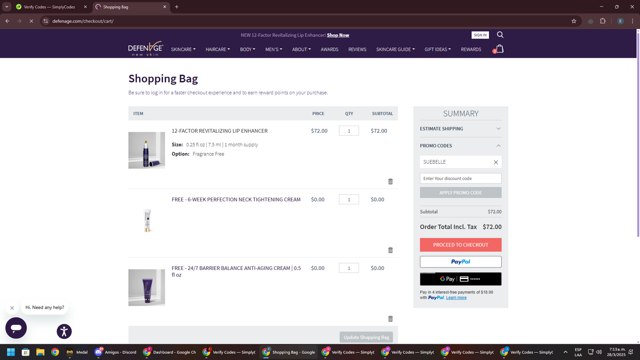Stop loading the page
The height and width of the screenshot is (360, 640).
31,21
